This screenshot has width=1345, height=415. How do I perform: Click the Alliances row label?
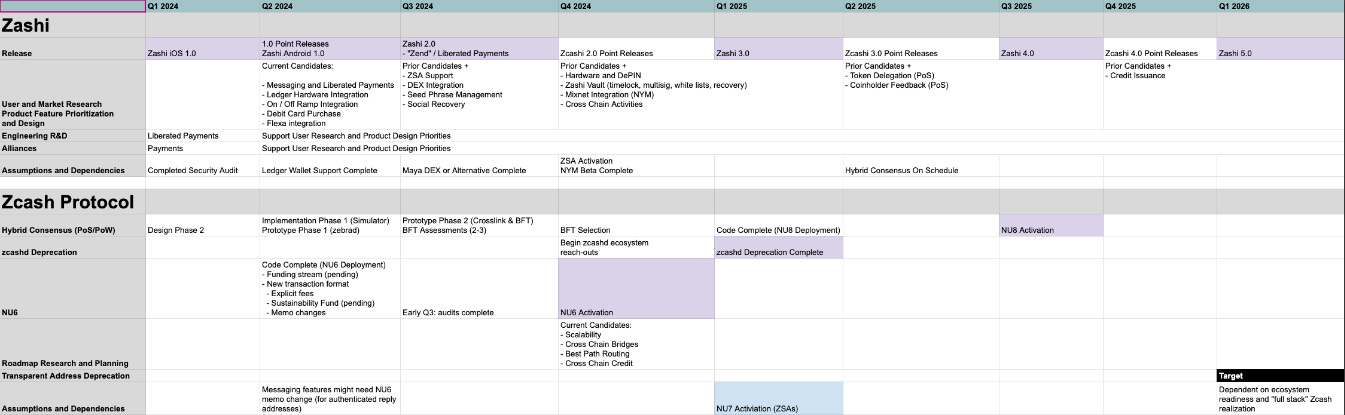73,147
